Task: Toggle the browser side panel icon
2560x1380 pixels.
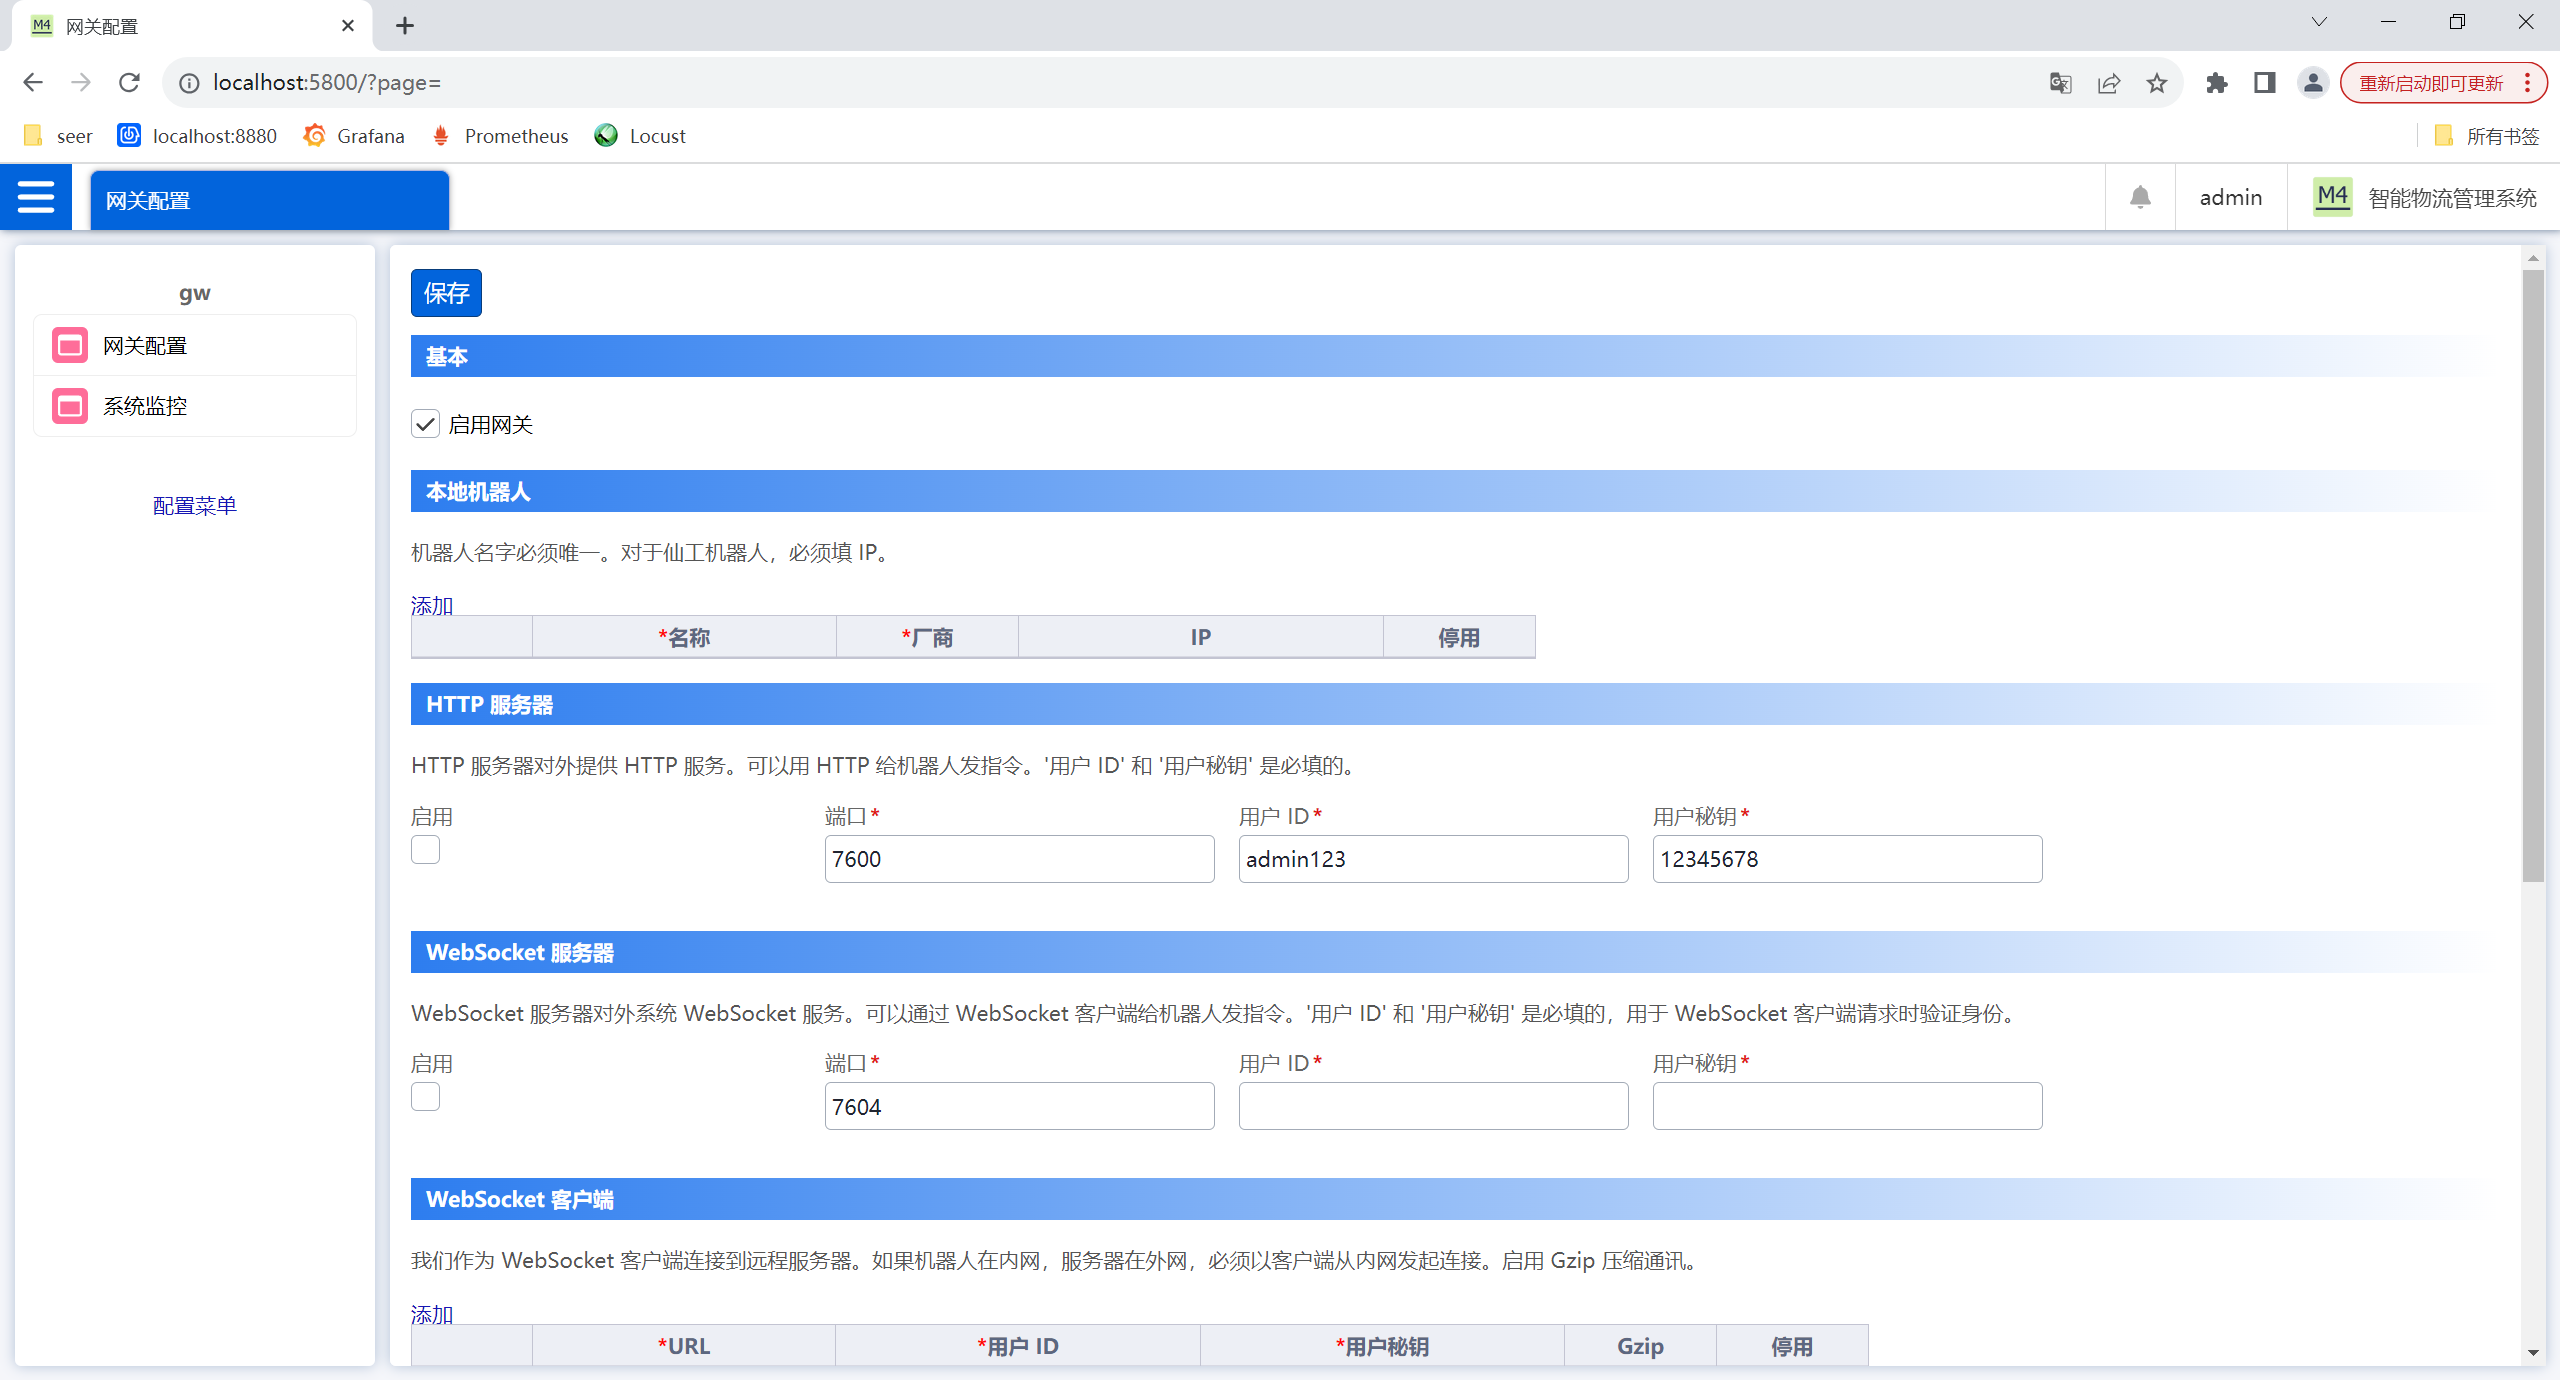Action: coord(2265,83)
